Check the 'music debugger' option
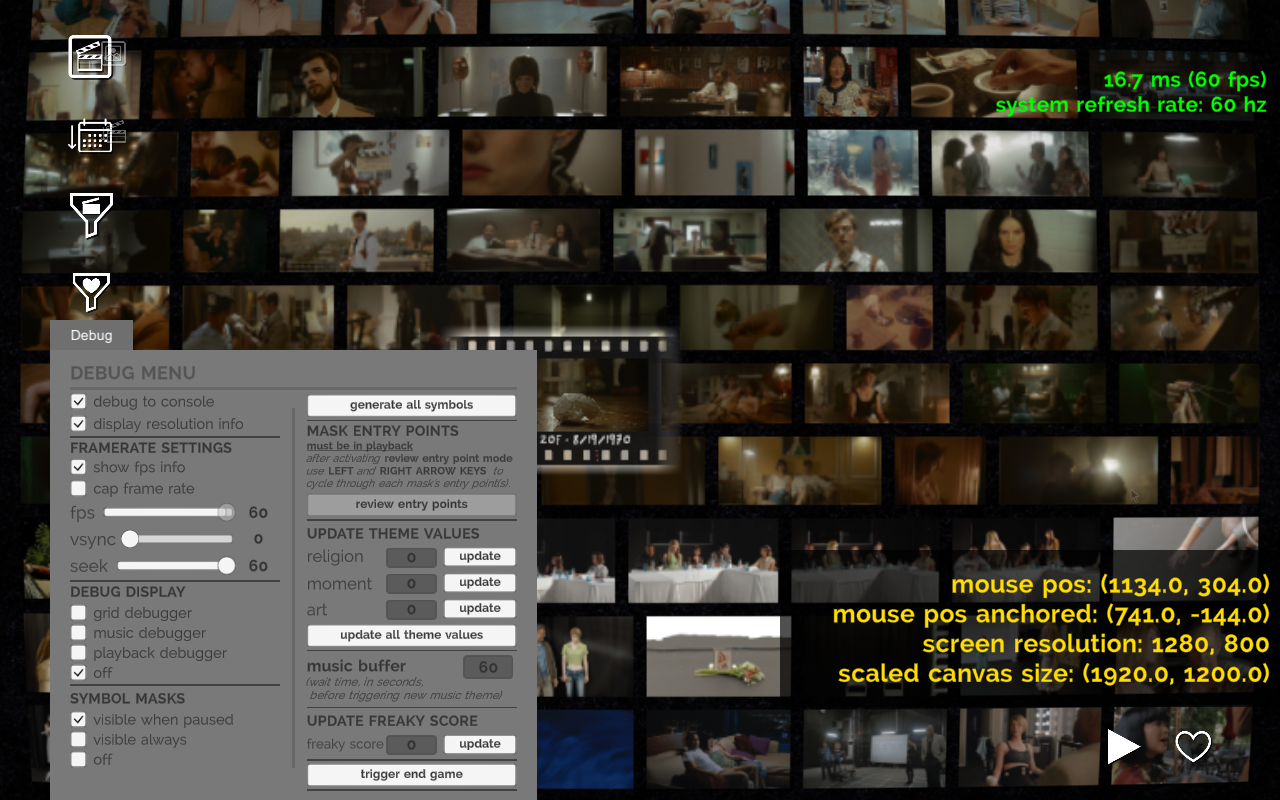This screenshot has height=800, width=1280. point(78,633)
